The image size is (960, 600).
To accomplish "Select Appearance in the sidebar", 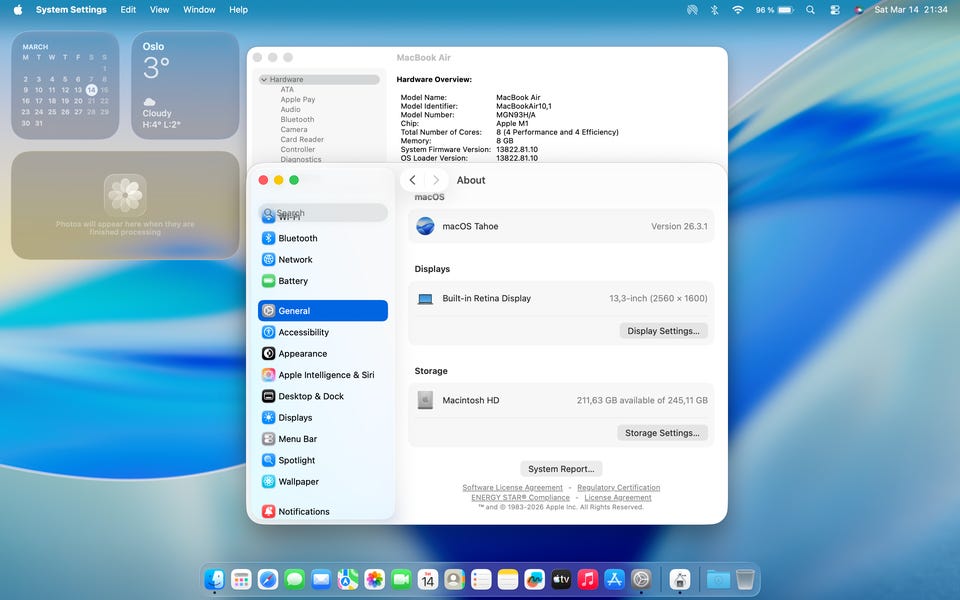I will 302,354.
